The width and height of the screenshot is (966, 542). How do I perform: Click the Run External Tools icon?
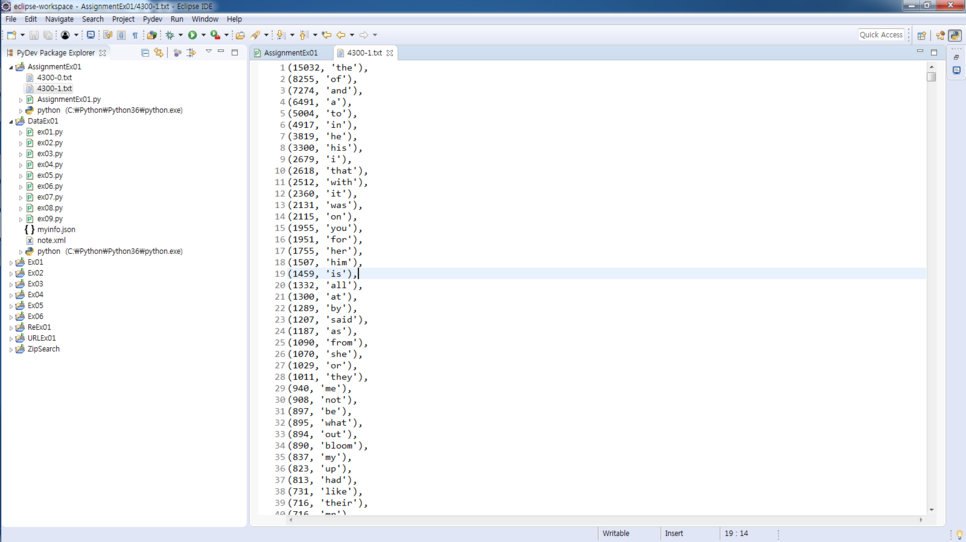pyautogui.click(x=215, y=35)
